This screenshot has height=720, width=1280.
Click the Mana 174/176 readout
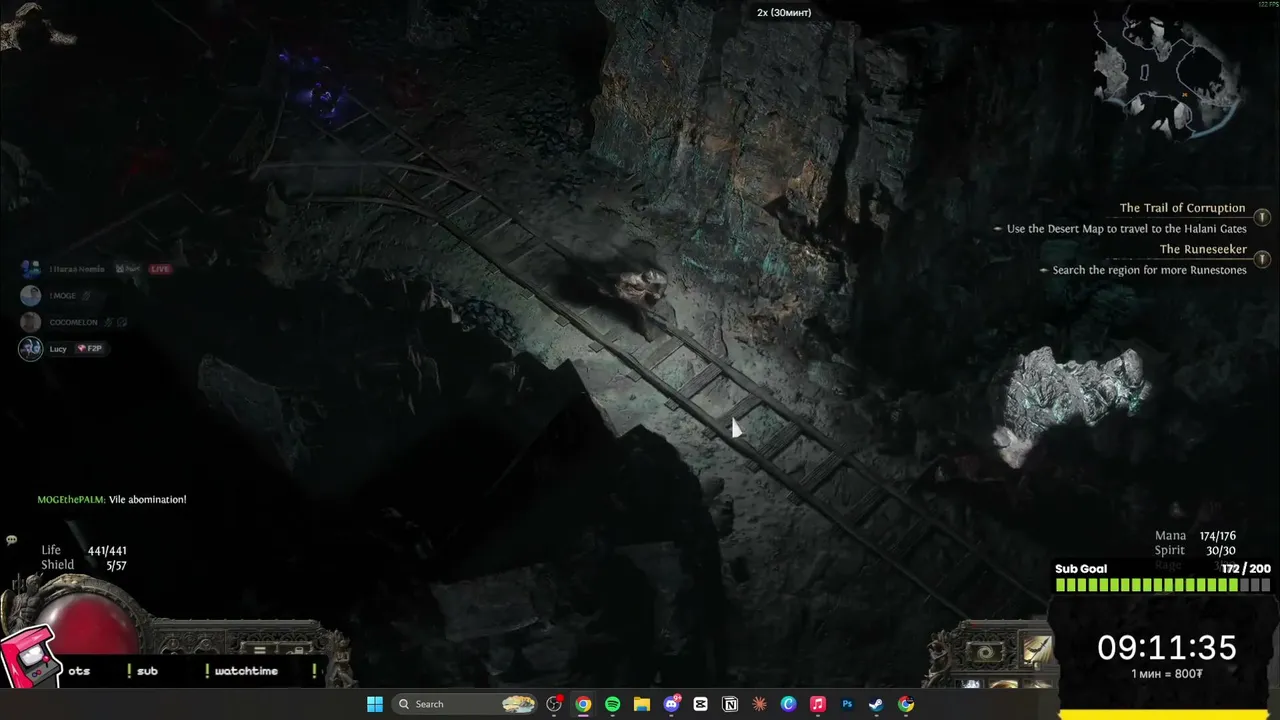(x=1196, y=536)
